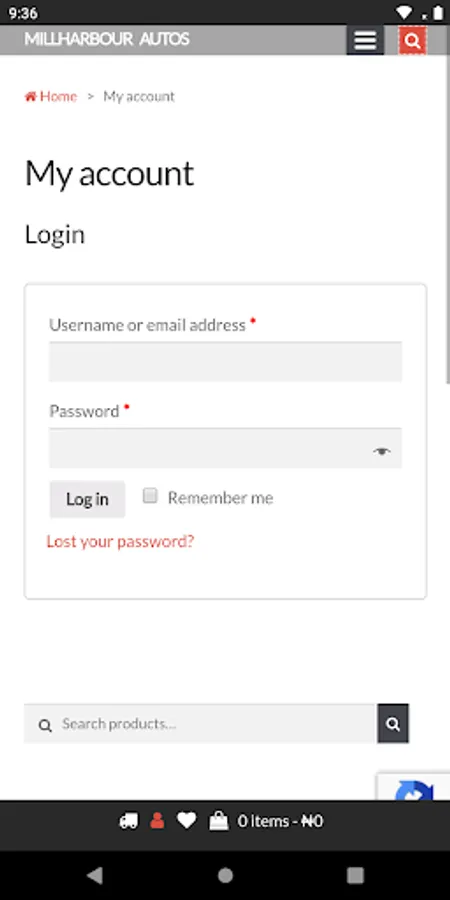Image resolution: width=450 pixels, height=900 pixels.
Task: Click the Log in button
Action: point(87,499)
